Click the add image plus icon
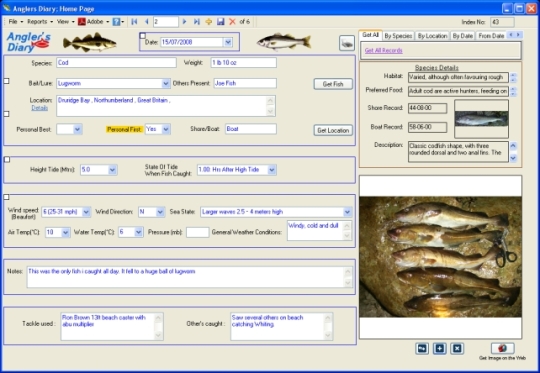This screenshot has height=373, width=540. (439, 349)
